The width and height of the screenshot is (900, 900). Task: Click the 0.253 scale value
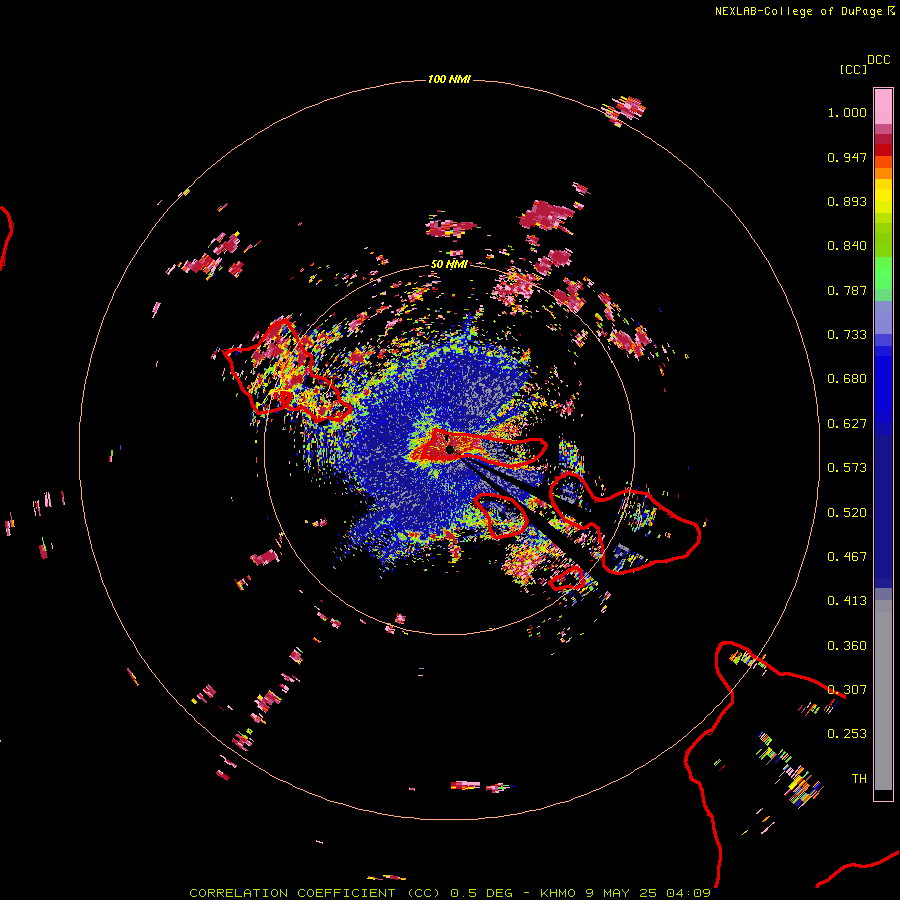pos(847,734)
